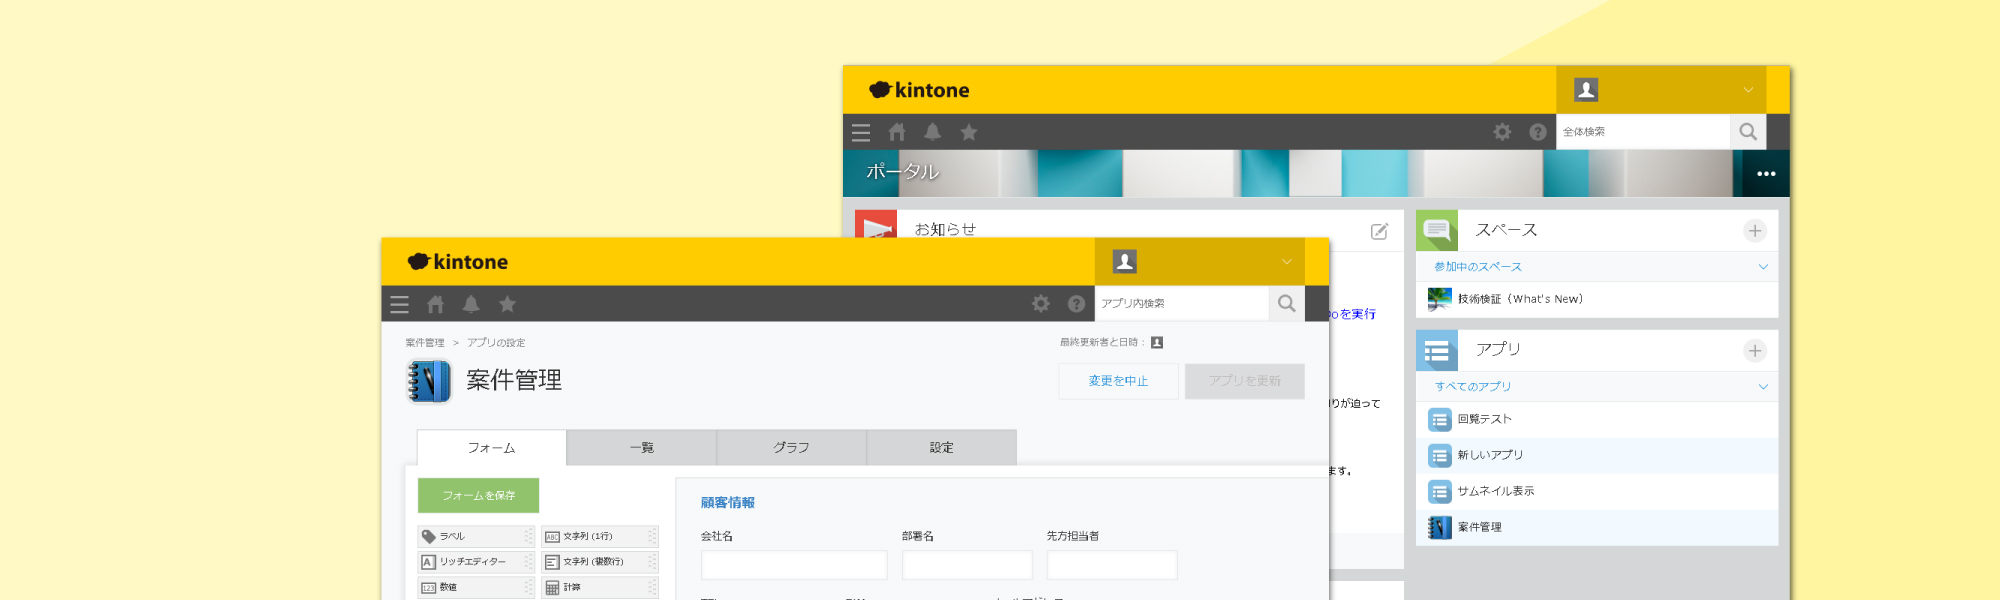
Task: Click the star icon in the back portal window
Action: tap(969, 132)
